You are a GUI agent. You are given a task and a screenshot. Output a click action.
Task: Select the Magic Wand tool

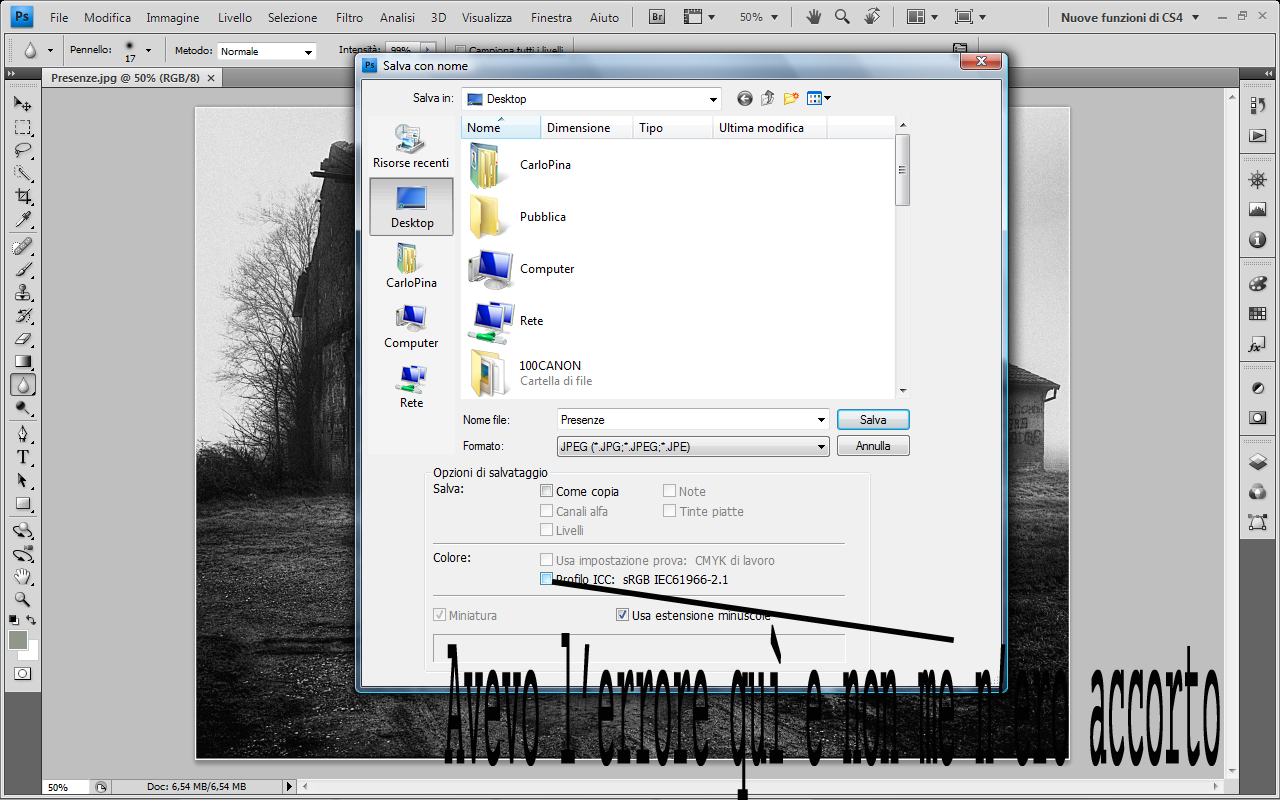point(22,174)
